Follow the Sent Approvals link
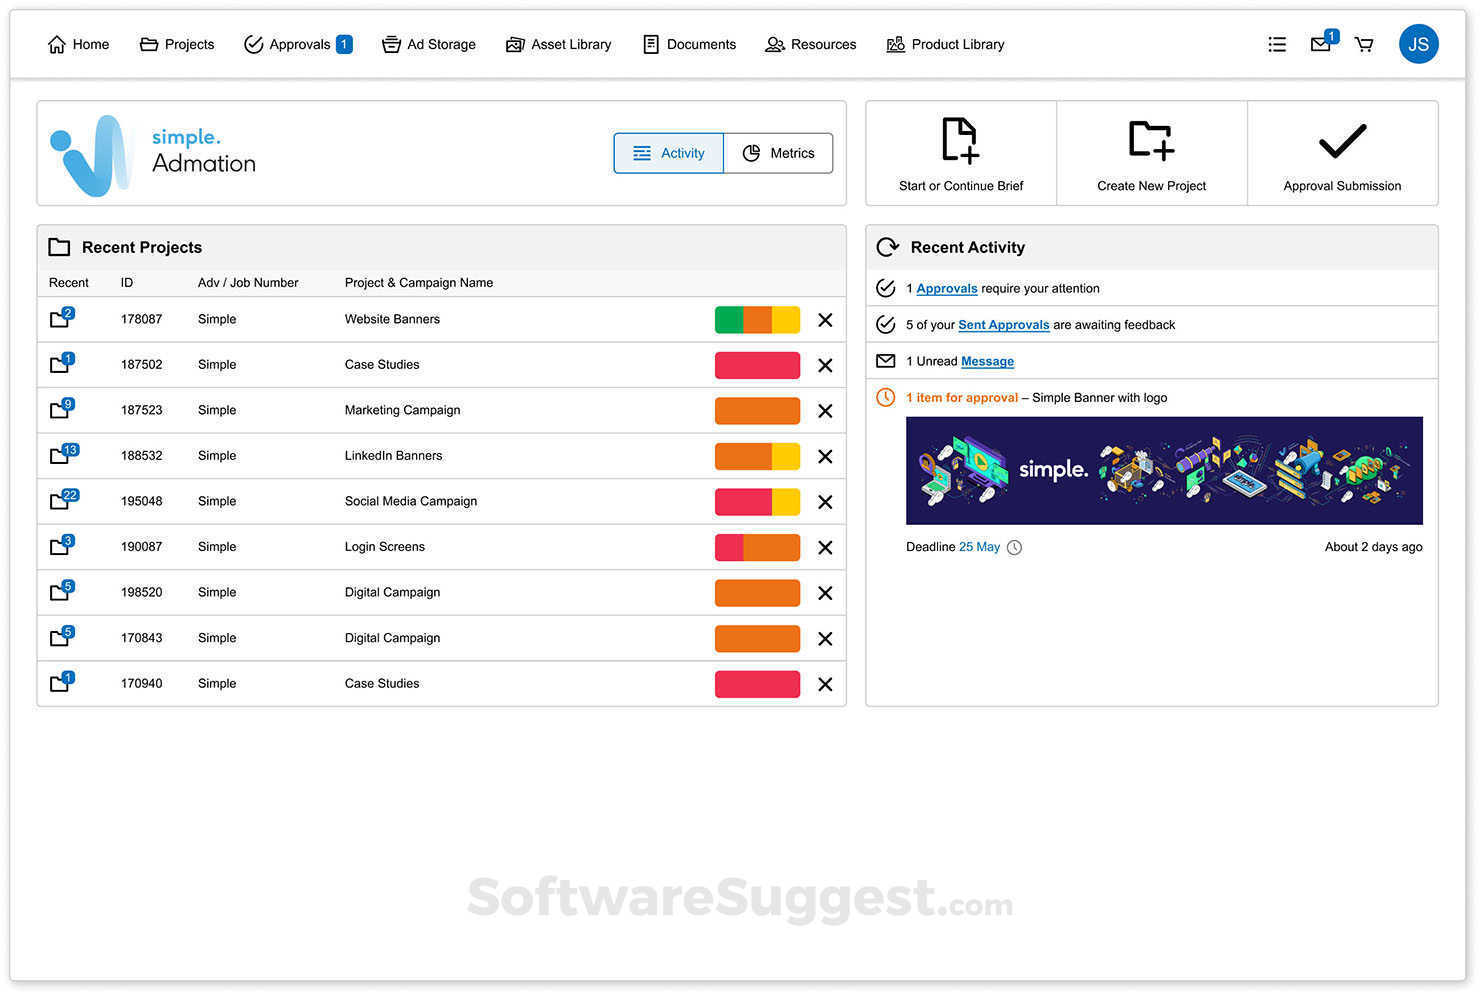Screen dimensions: 1480x995 [1003, 325]
